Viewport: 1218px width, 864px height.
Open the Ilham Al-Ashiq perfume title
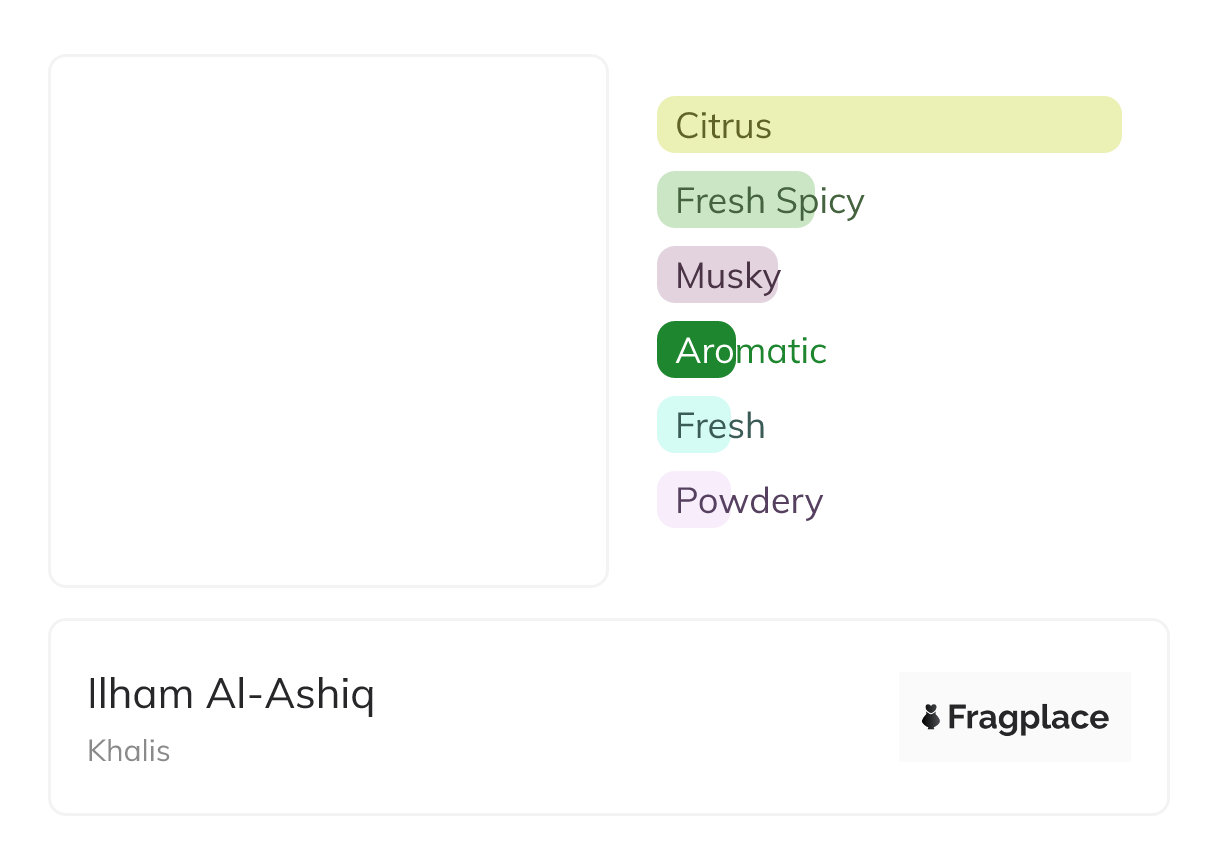[231, 694]
